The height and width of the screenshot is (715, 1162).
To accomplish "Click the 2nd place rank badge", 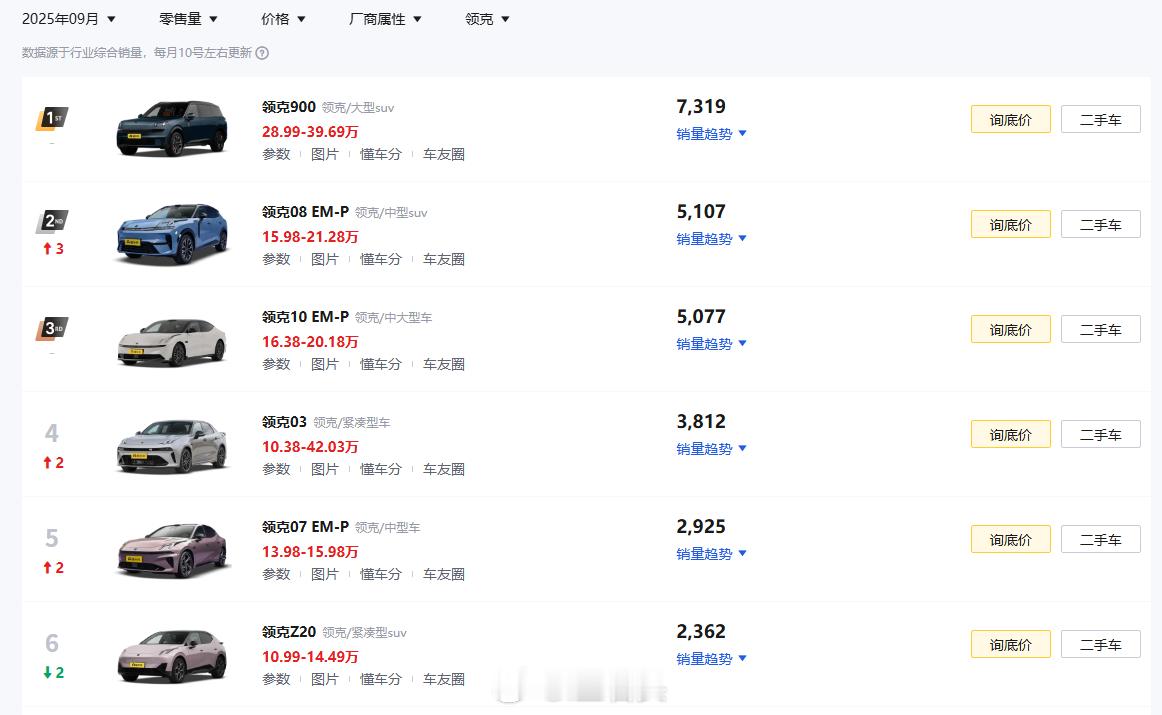I will coord(52,222).
